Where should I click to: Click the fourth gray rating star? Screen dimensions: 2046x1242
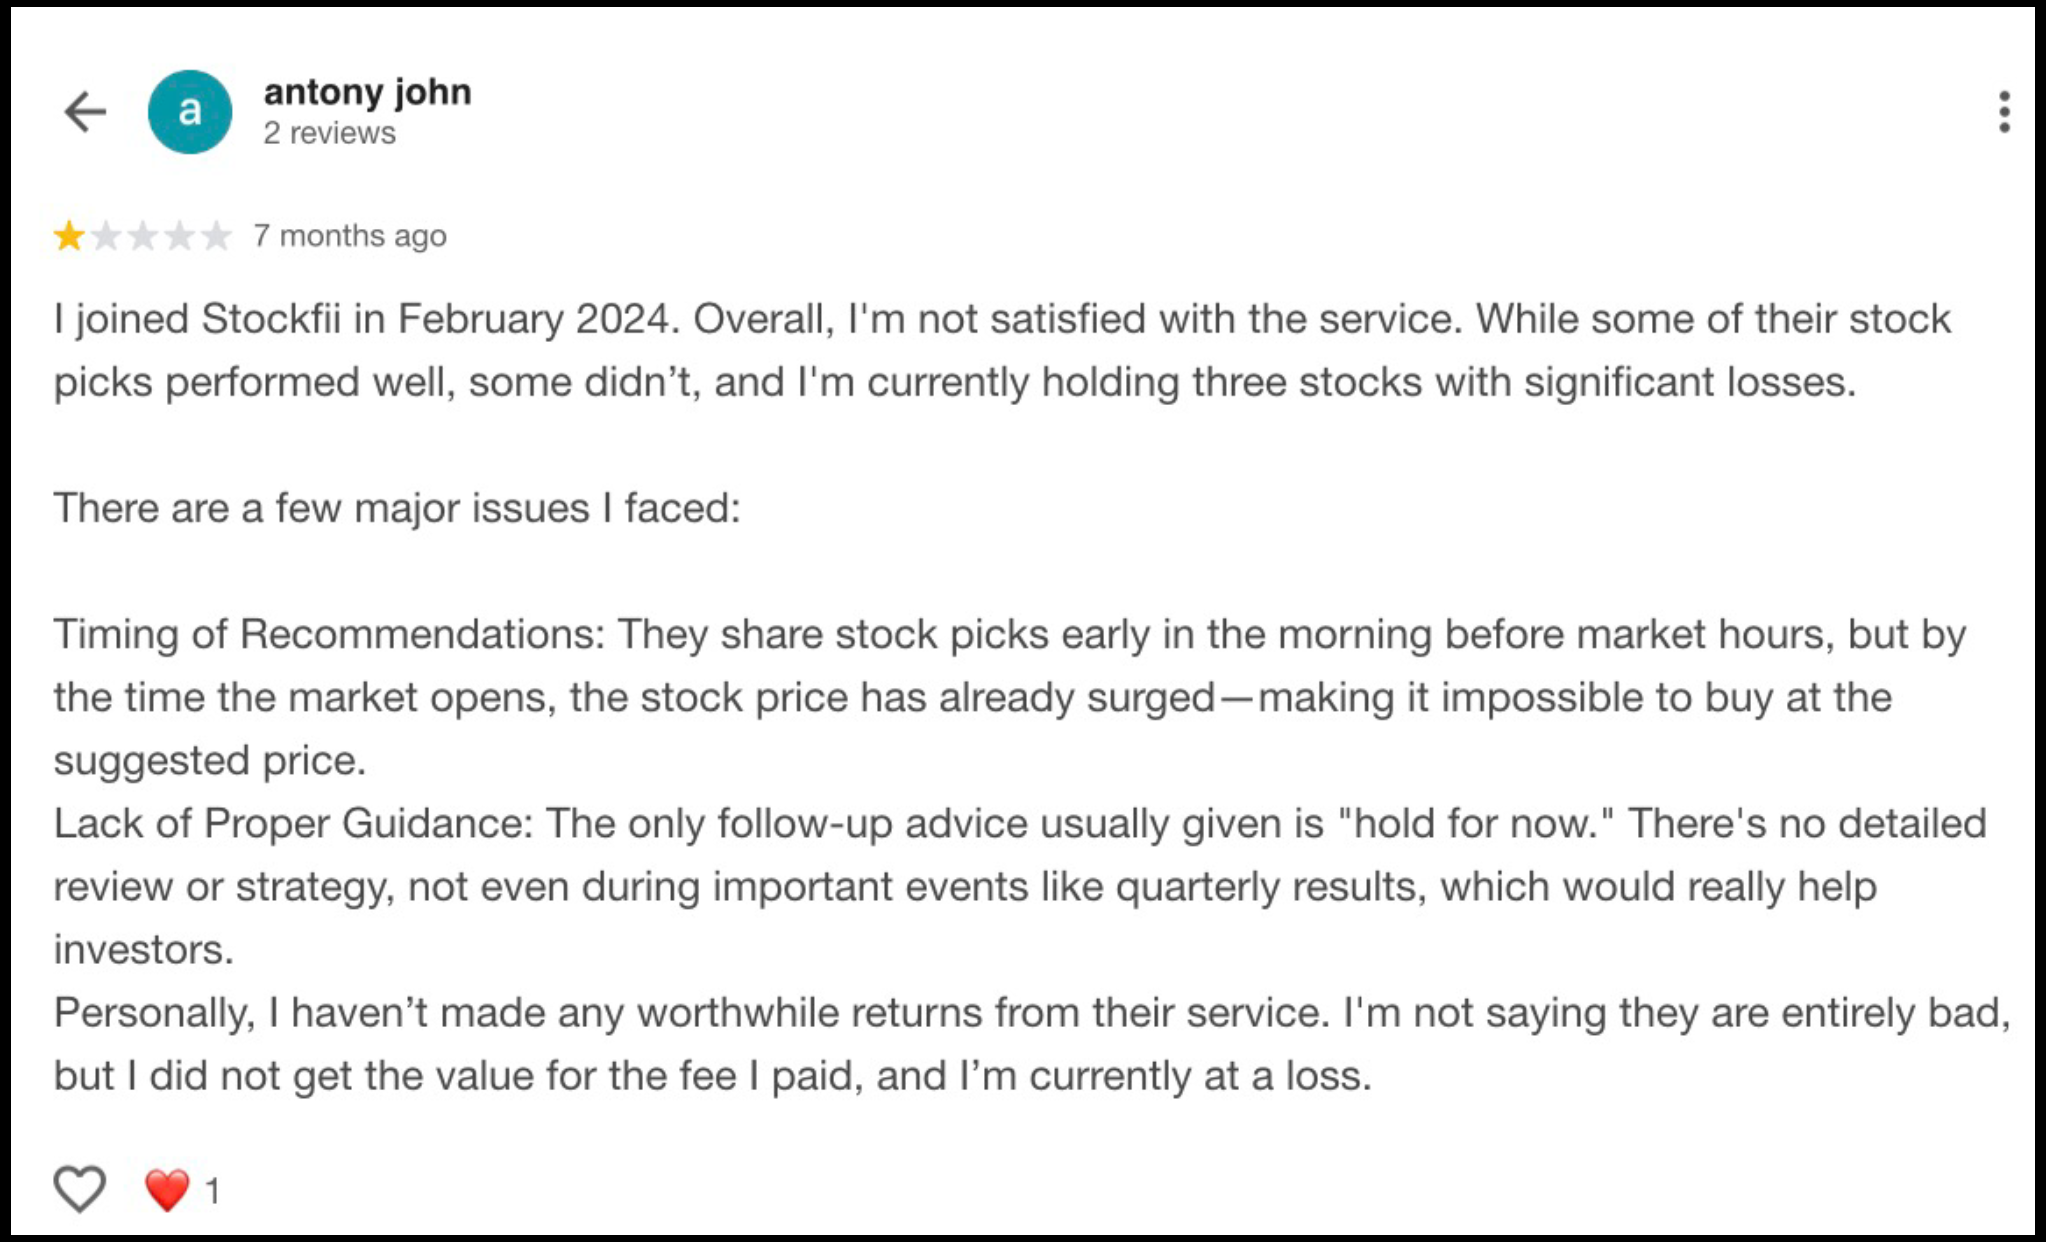coord(180,236)
